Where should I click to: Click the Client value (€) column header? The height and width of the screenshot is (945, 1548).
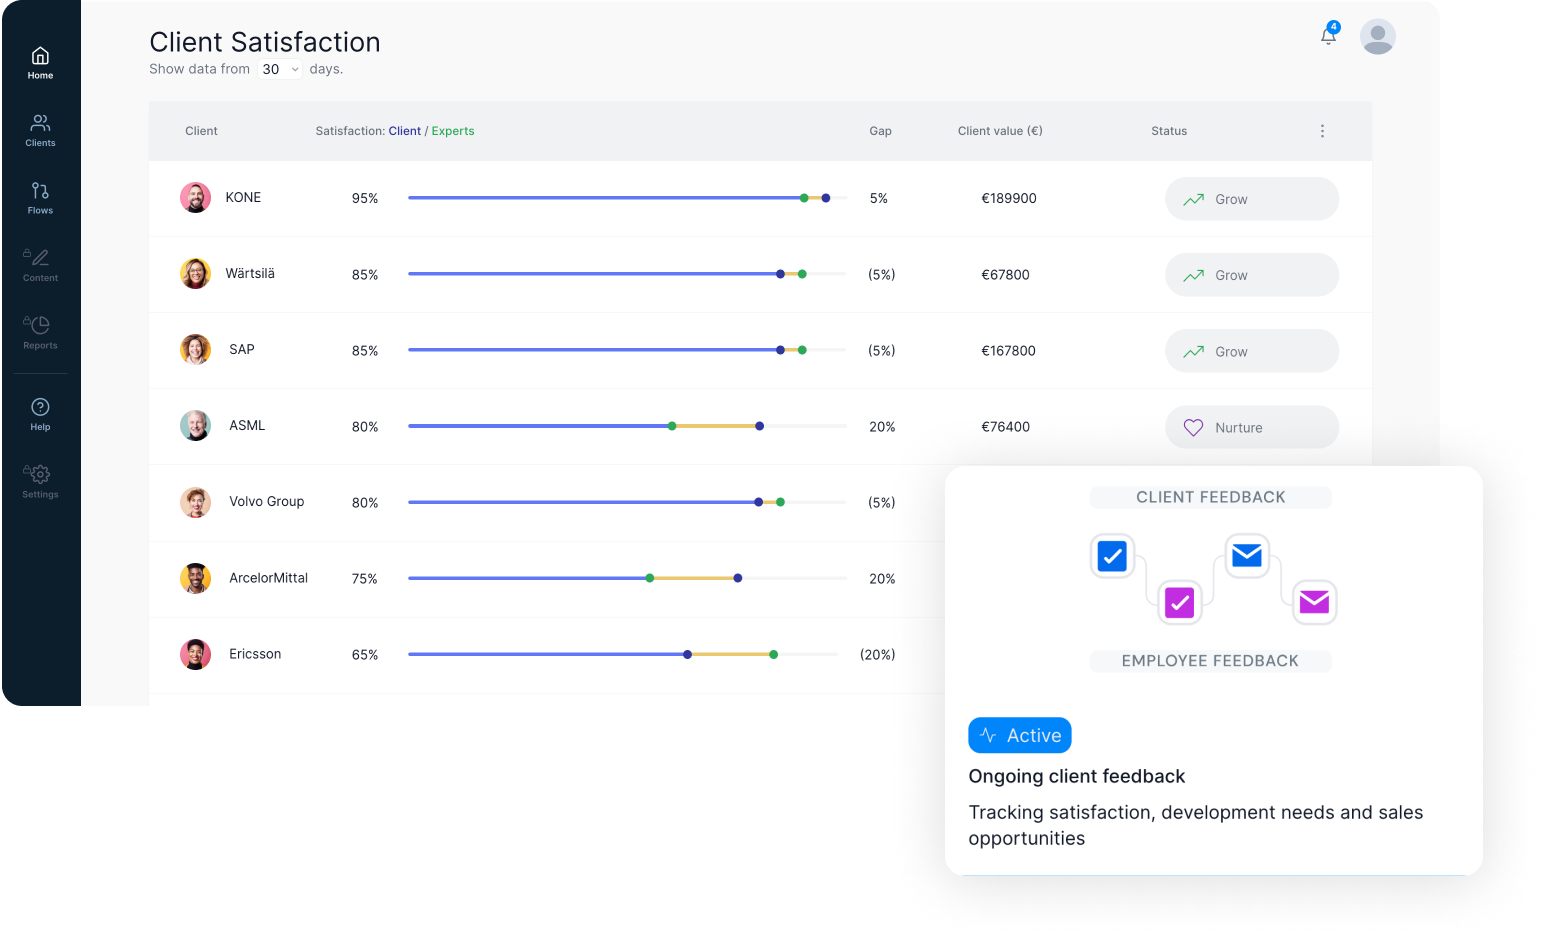1000,131
